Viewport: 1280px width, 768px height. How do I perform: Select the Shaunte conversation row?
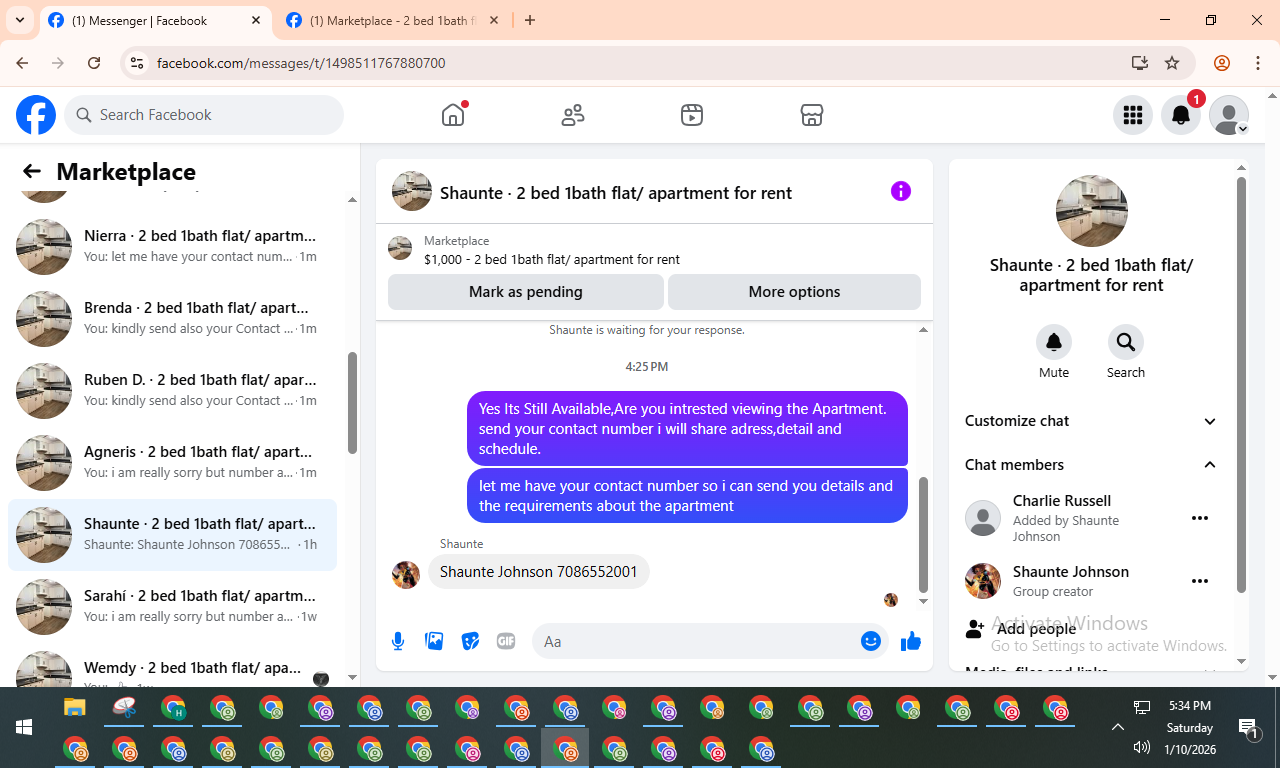coord(172,534)
